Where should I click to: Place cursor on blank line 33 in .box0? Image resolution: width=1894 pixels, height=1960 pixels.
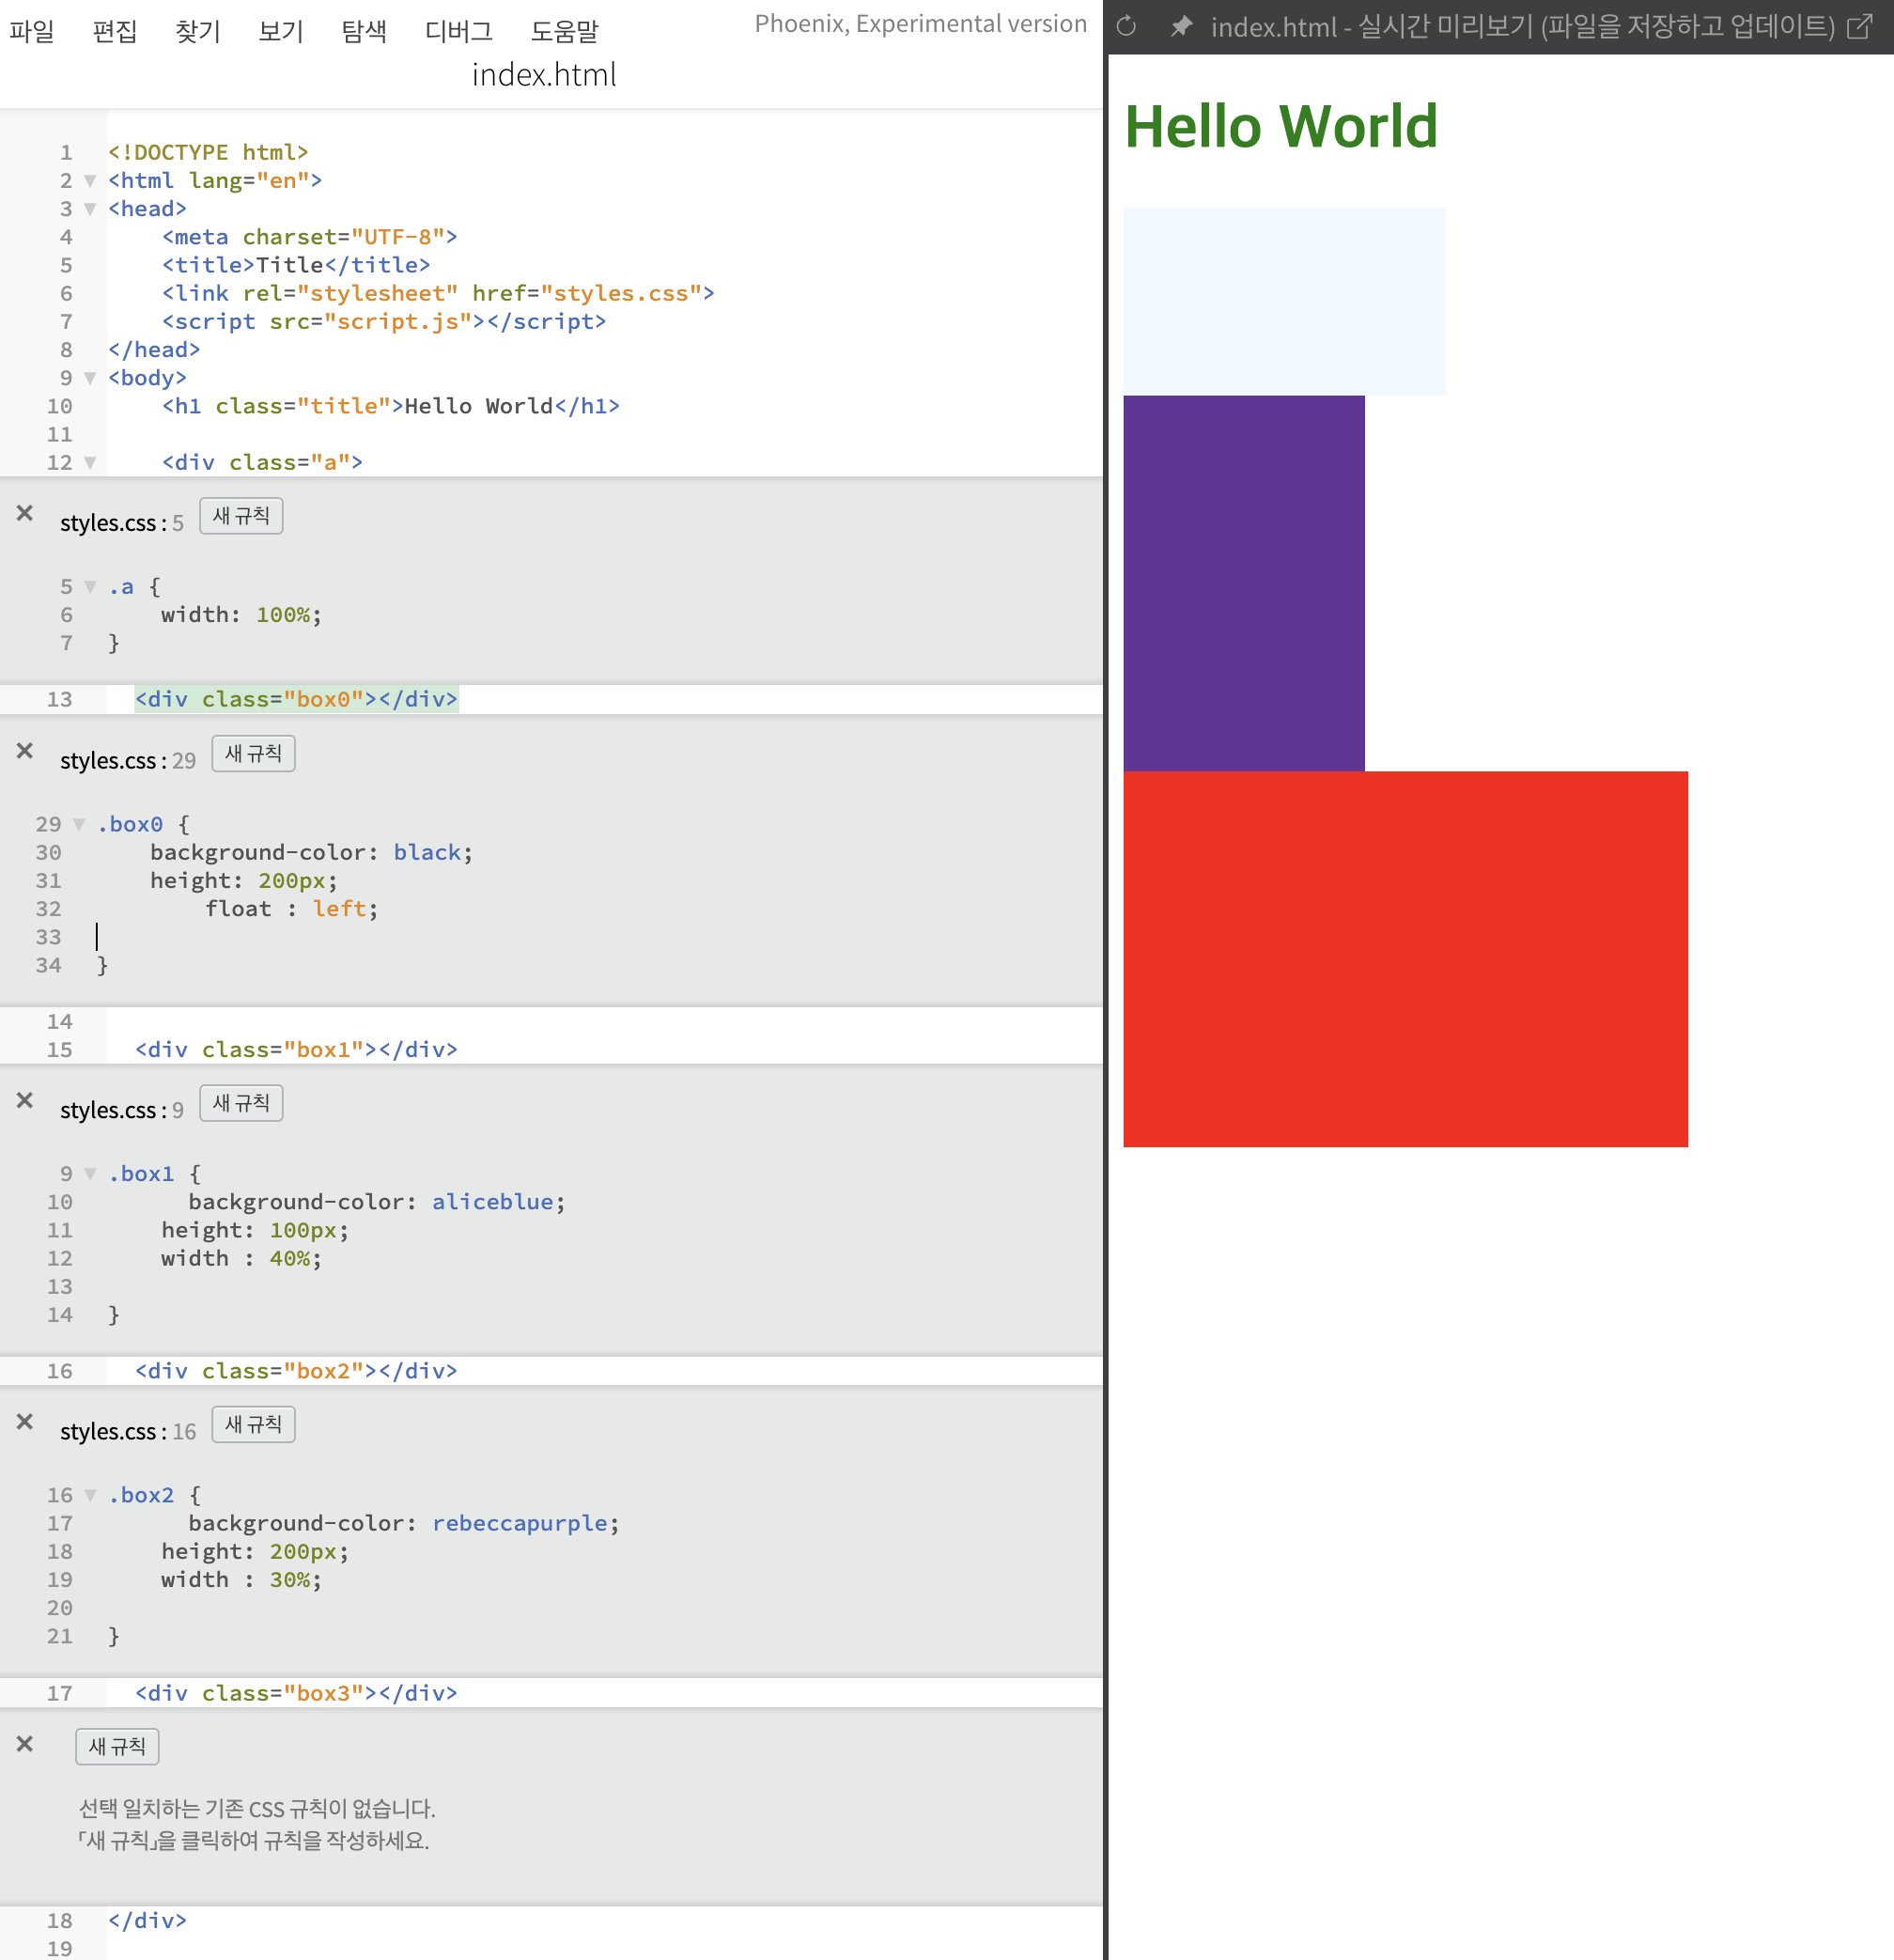(97, 937)
